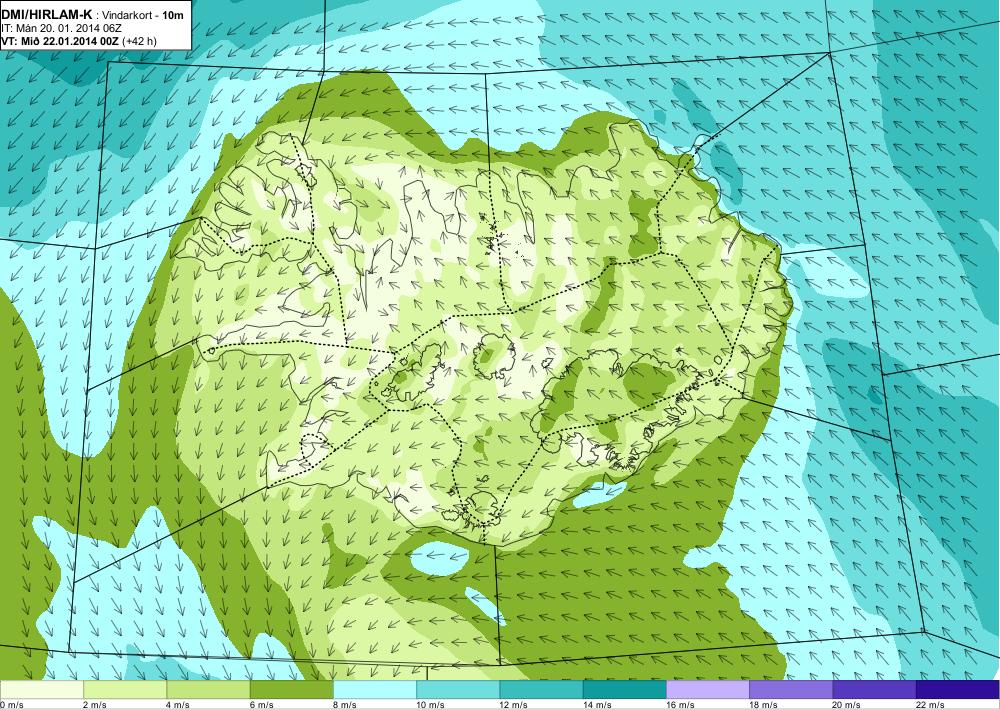The image size is (1000, 710).
Task: Click the 'DMI/HIRLAM-K' model title text
Action: [x=47, y=16]
